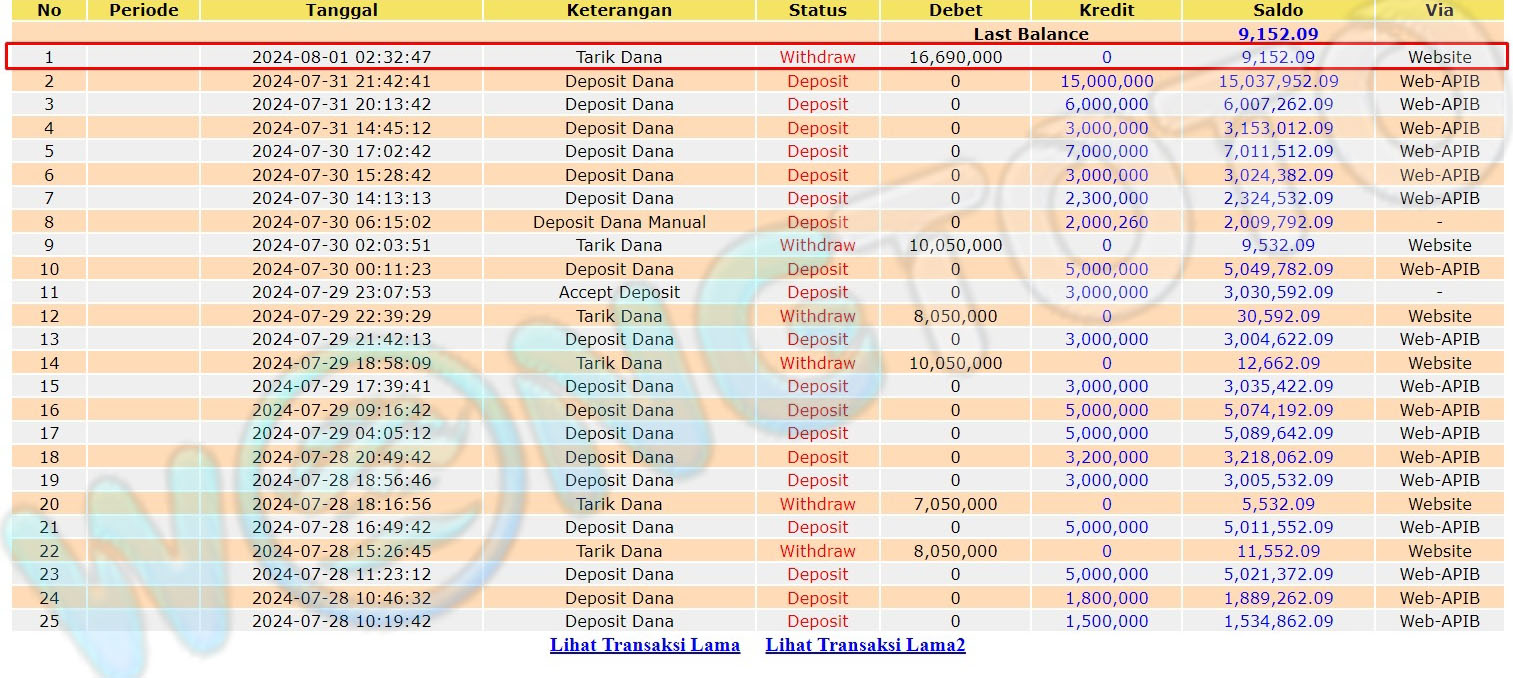
Task: Click saldo value 15,037,952.09
Action: pos(1278,81)
